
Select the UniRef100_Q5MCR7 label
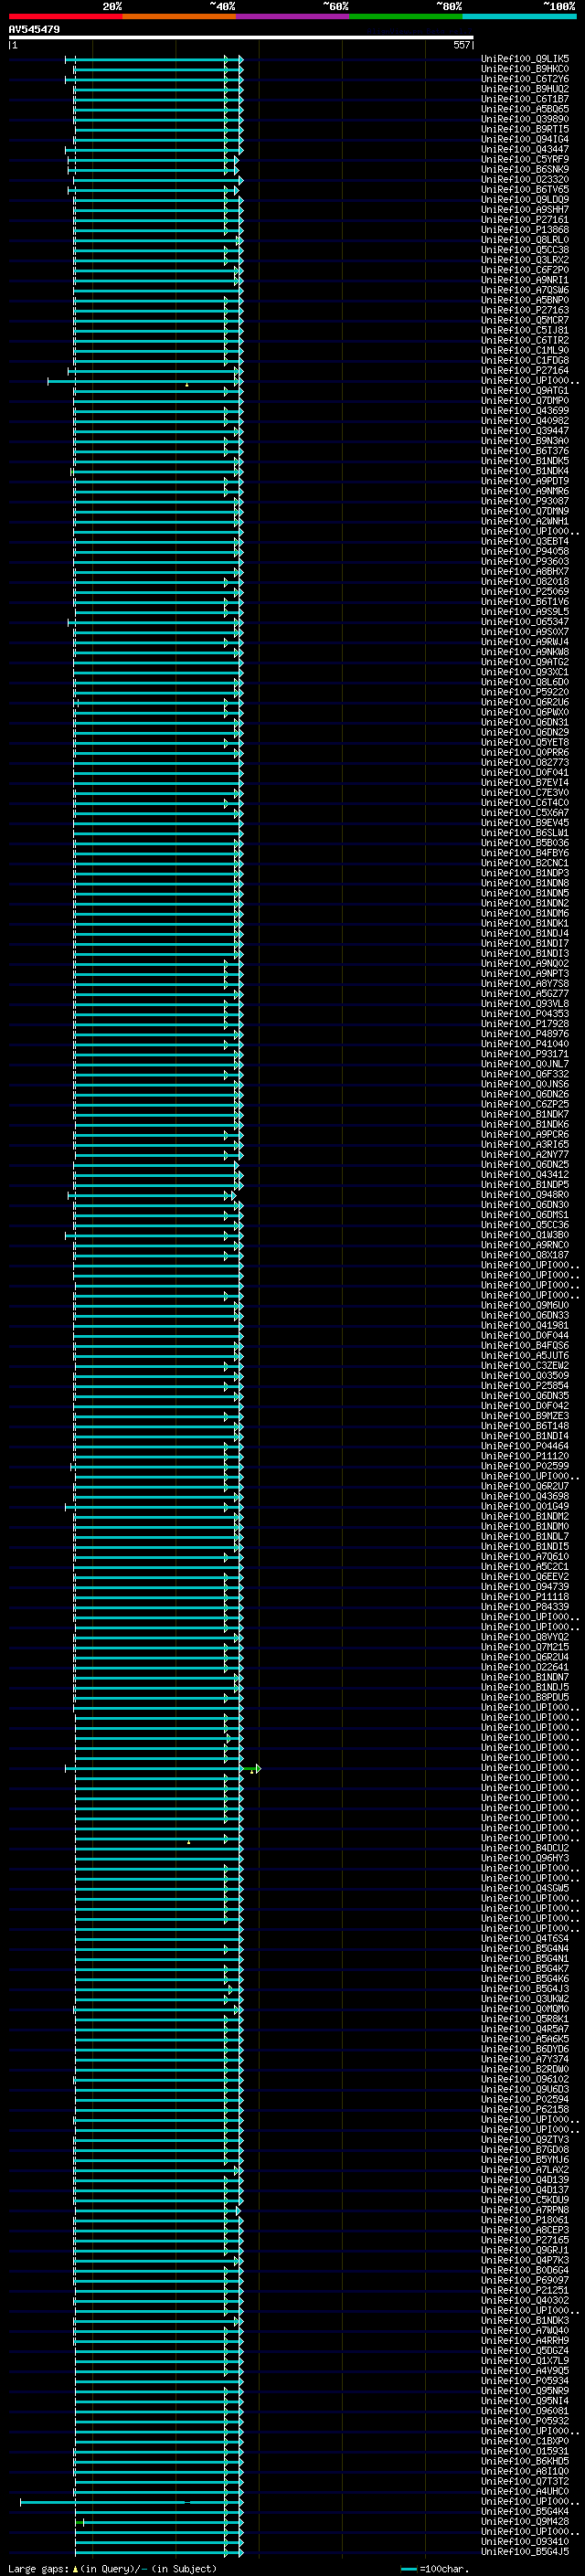(x=525, y=320)
